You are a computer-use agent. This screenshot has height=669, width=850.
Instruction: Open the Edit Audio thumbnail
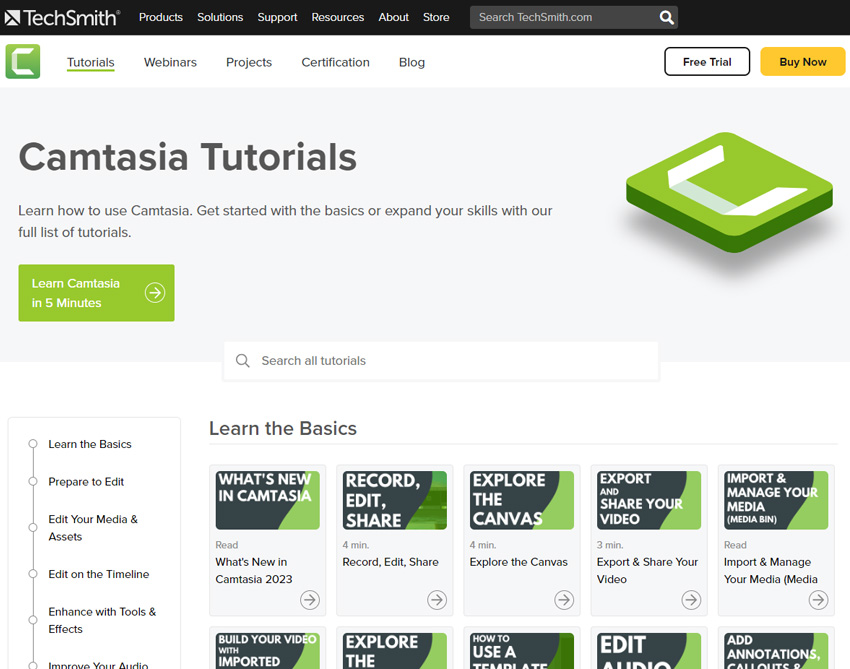coord(649,651)
